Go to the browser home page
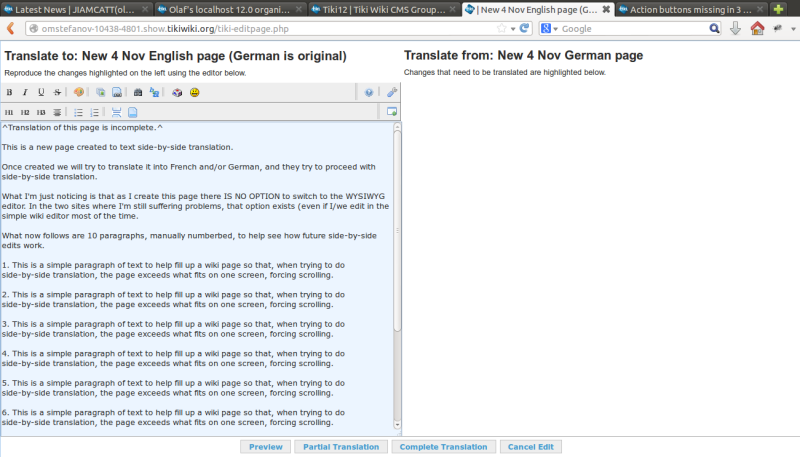 click(x=758, y=29)
